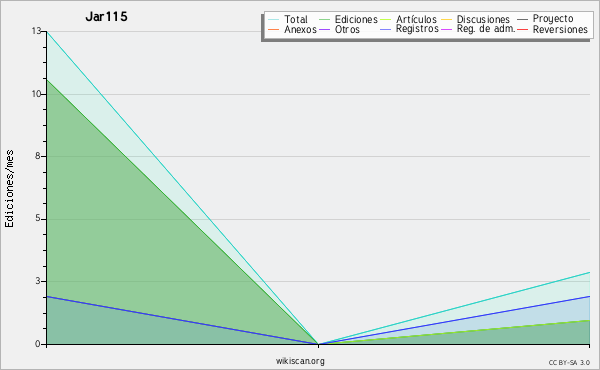Click the y-axis value 3
The width and height of the screenshot is (600, 370).
pos(38,281)
